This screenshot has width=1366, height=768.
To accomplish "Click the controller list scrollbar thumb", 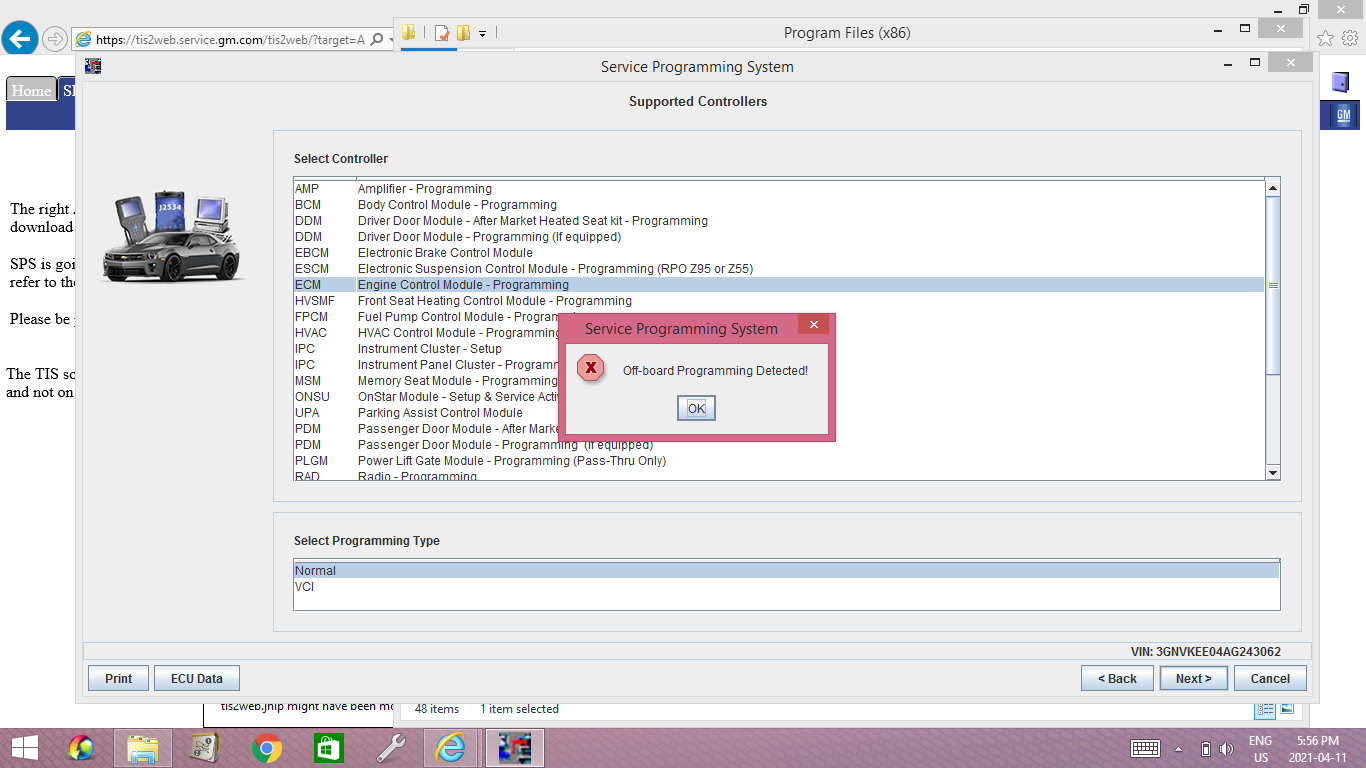I will (x=1273, y=285).
